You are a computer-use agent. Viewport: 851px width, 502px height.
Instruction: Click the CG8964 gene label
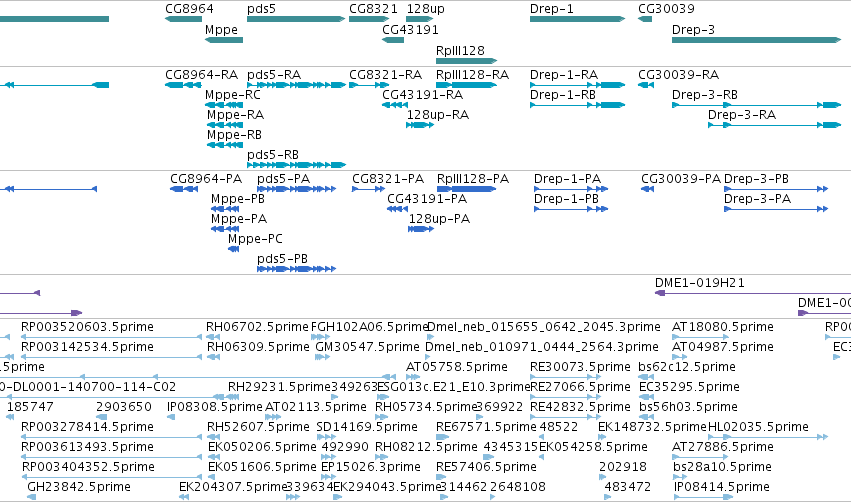click(x=189, y=9)
